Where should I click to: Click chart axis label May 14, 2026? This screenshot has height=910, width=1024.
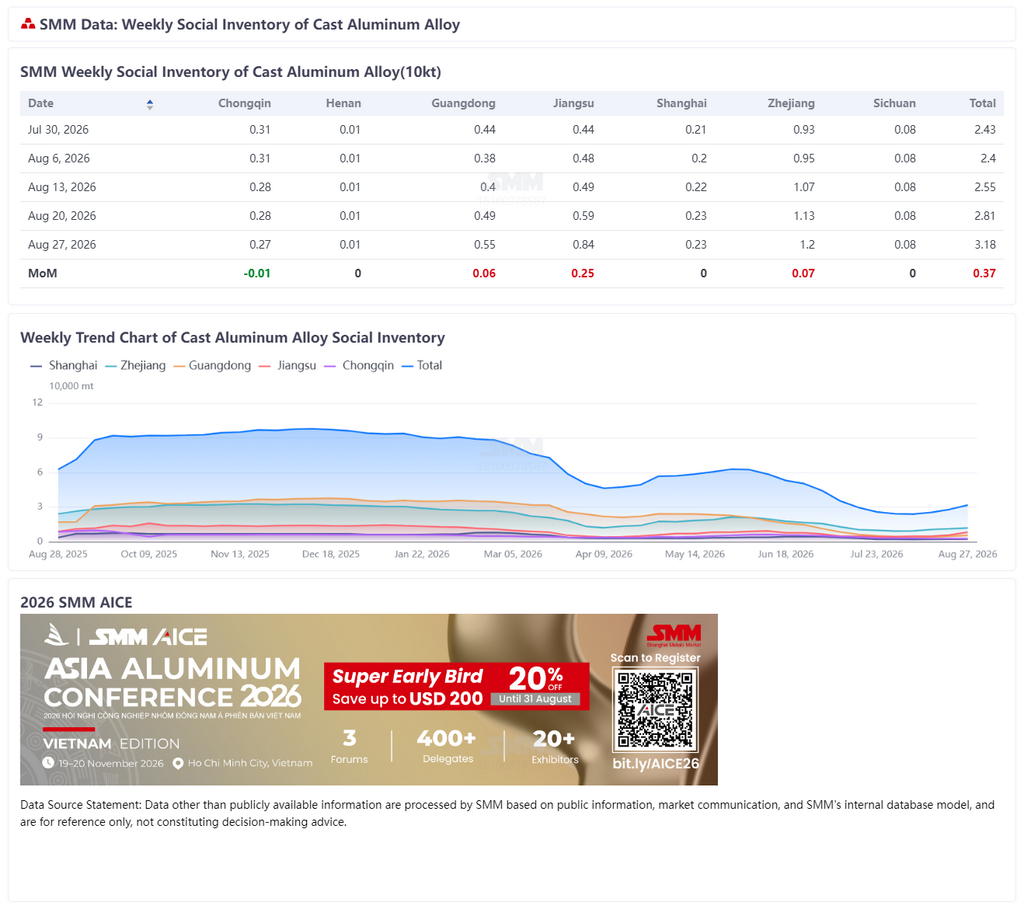coord(695,554)
